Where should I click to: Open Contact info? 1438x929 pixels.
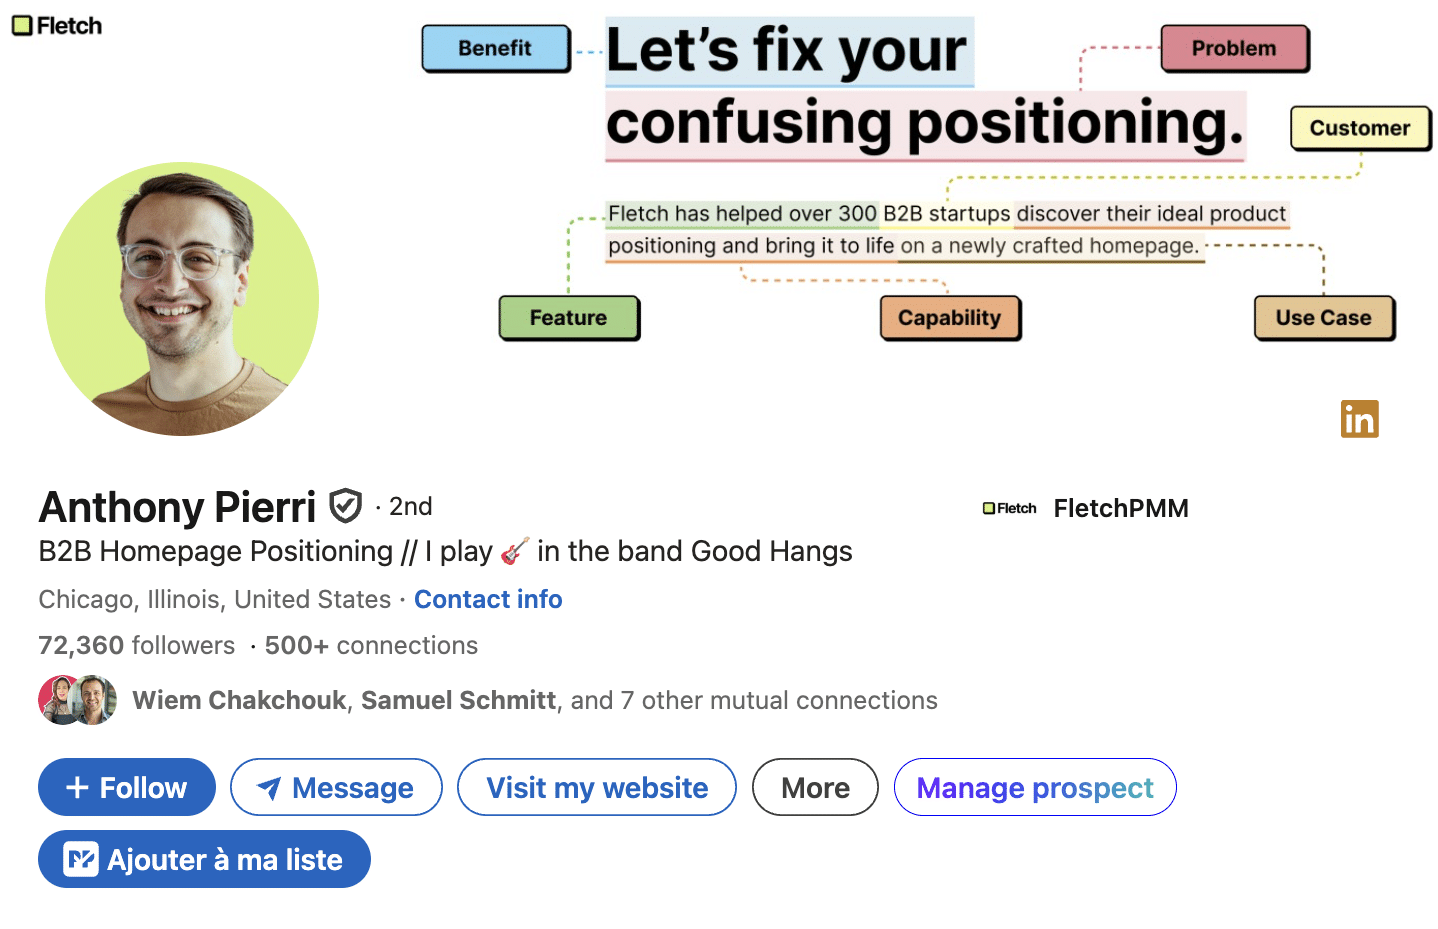[488, 599]
